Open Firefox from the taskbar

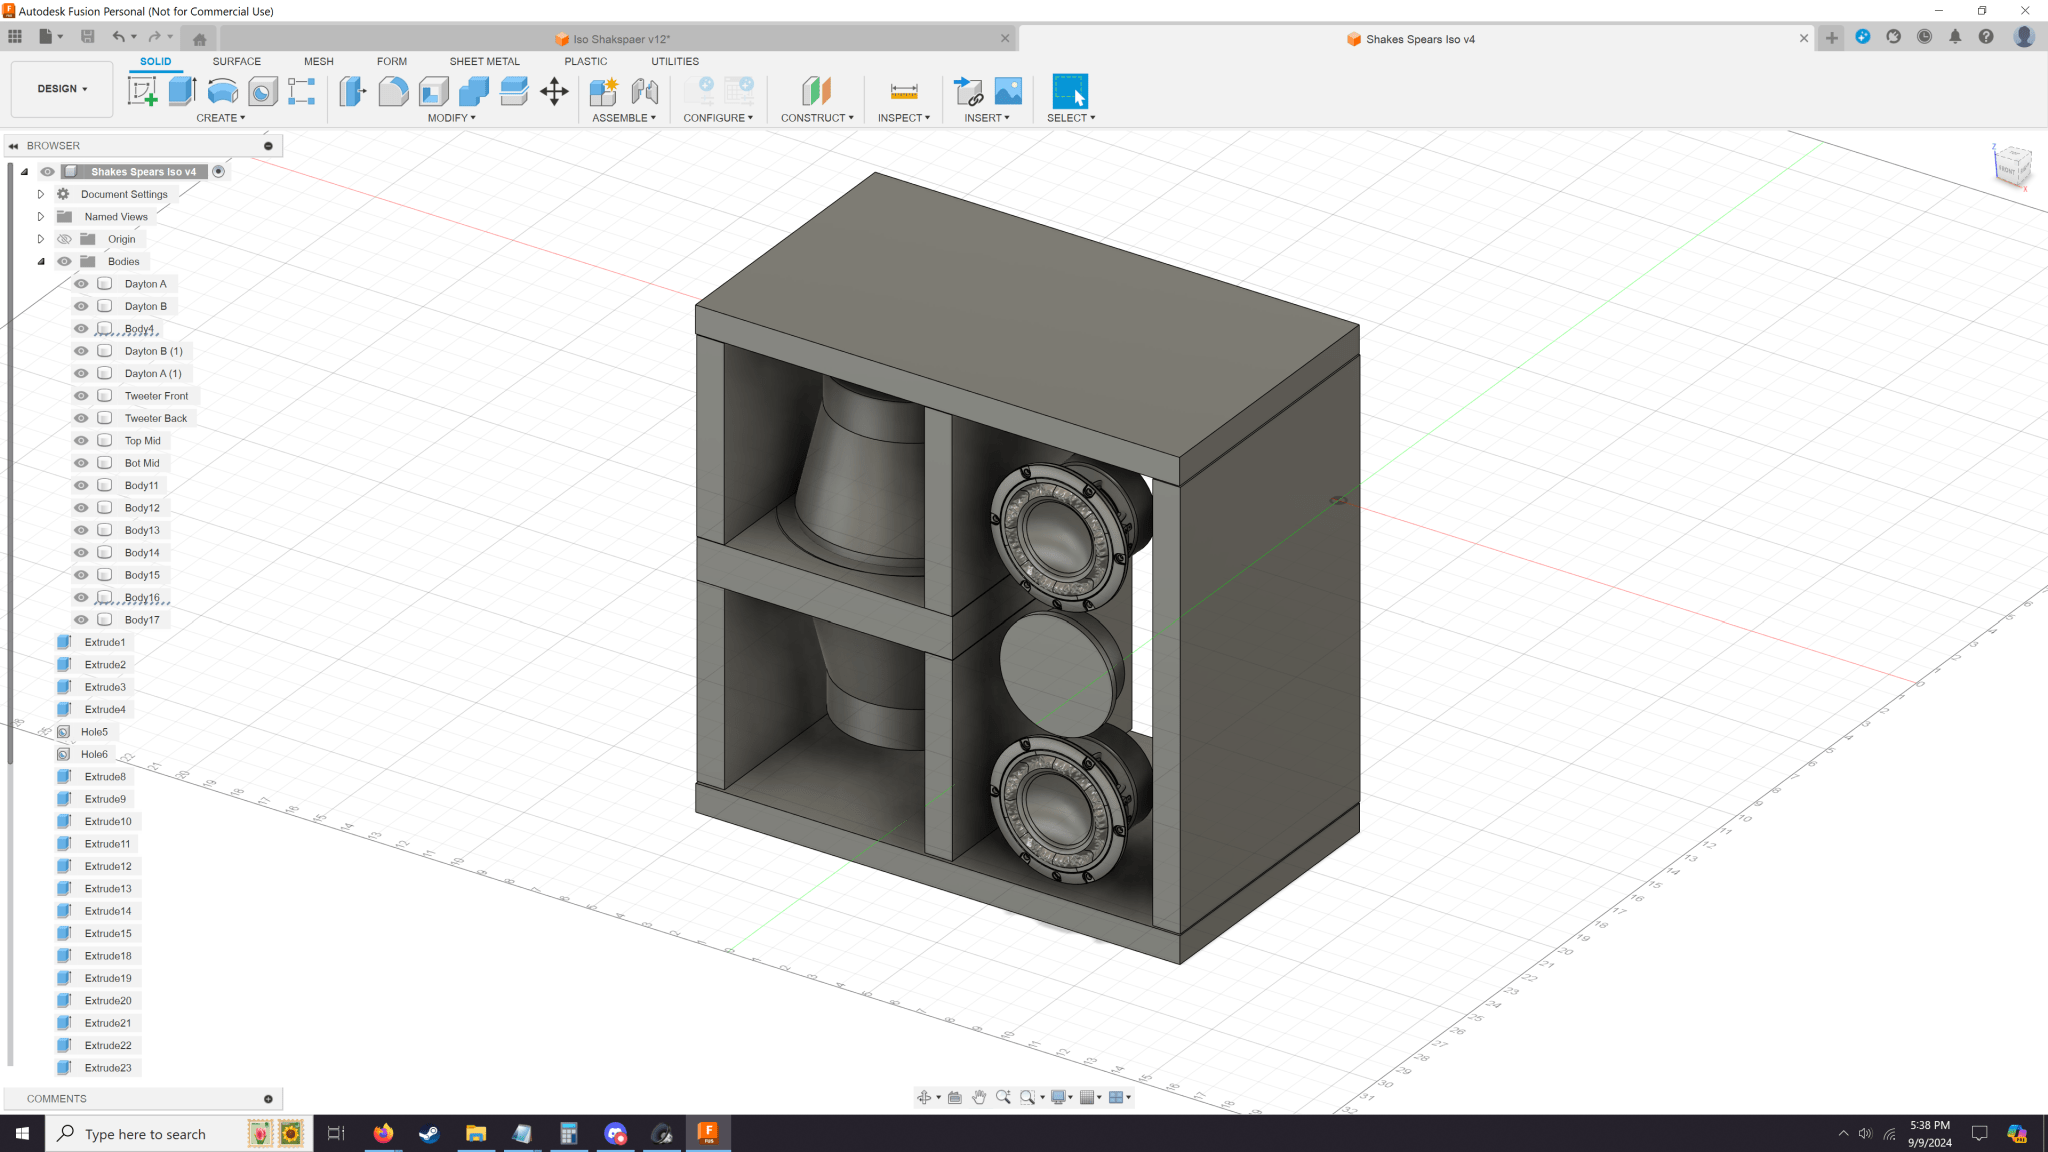pyautogui.click(x=383, y=1134)
